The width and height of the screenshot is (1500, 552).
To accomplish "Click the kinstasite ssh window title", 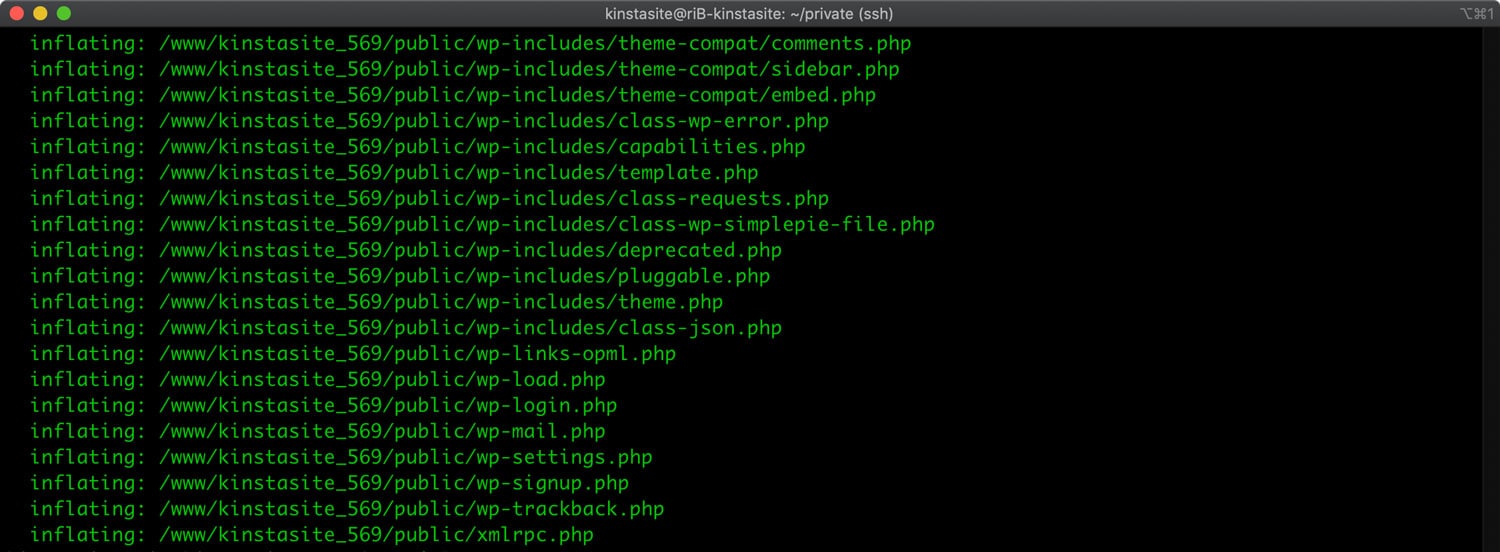I will [x=749, y=13].
